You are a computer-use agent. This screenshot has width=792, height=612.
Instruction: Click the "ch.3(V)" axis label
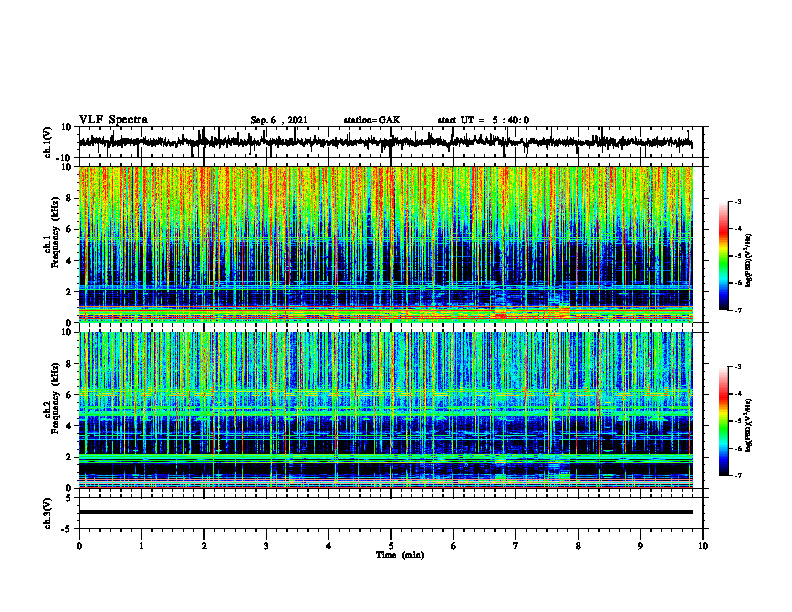(48, 514)
